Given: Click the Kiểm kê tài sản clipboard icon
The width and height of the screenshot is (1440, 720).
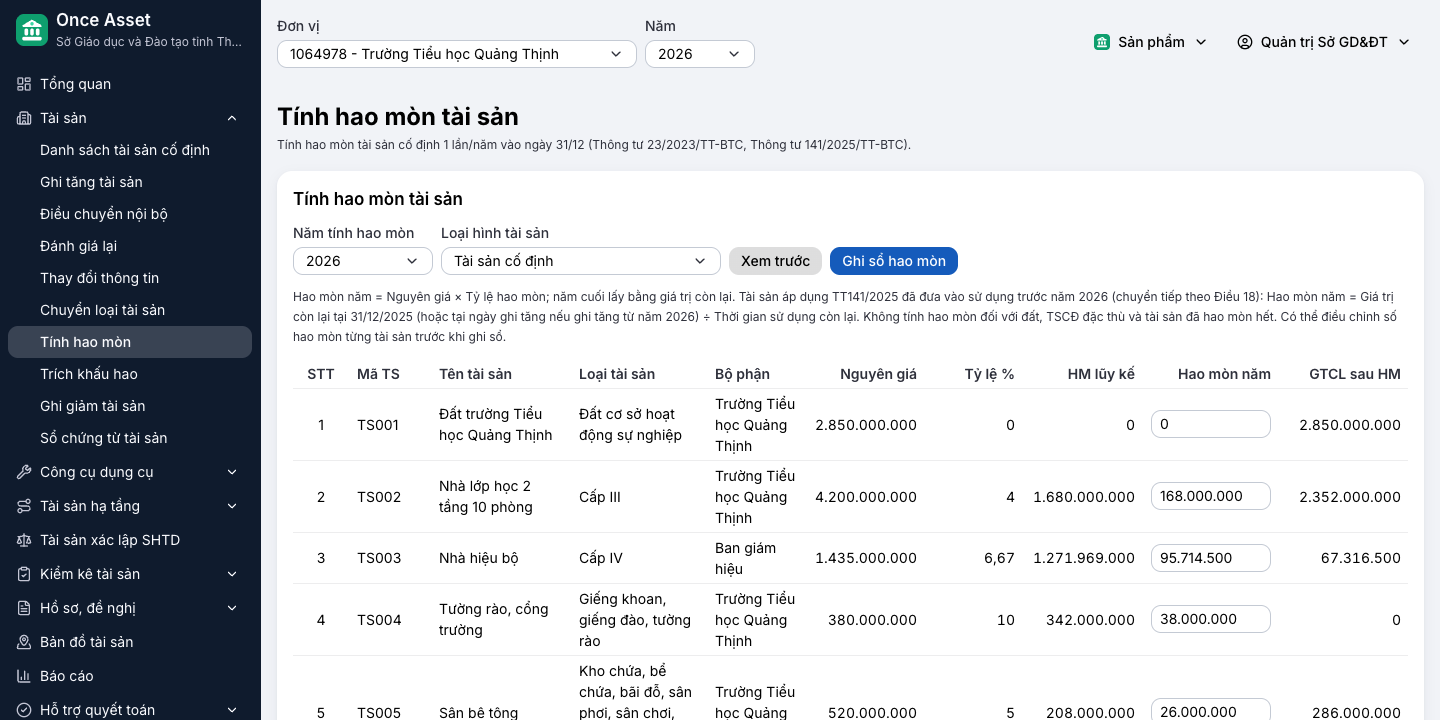Looking at the screenshot, I should pyautogui.click(x=24, y=574).
